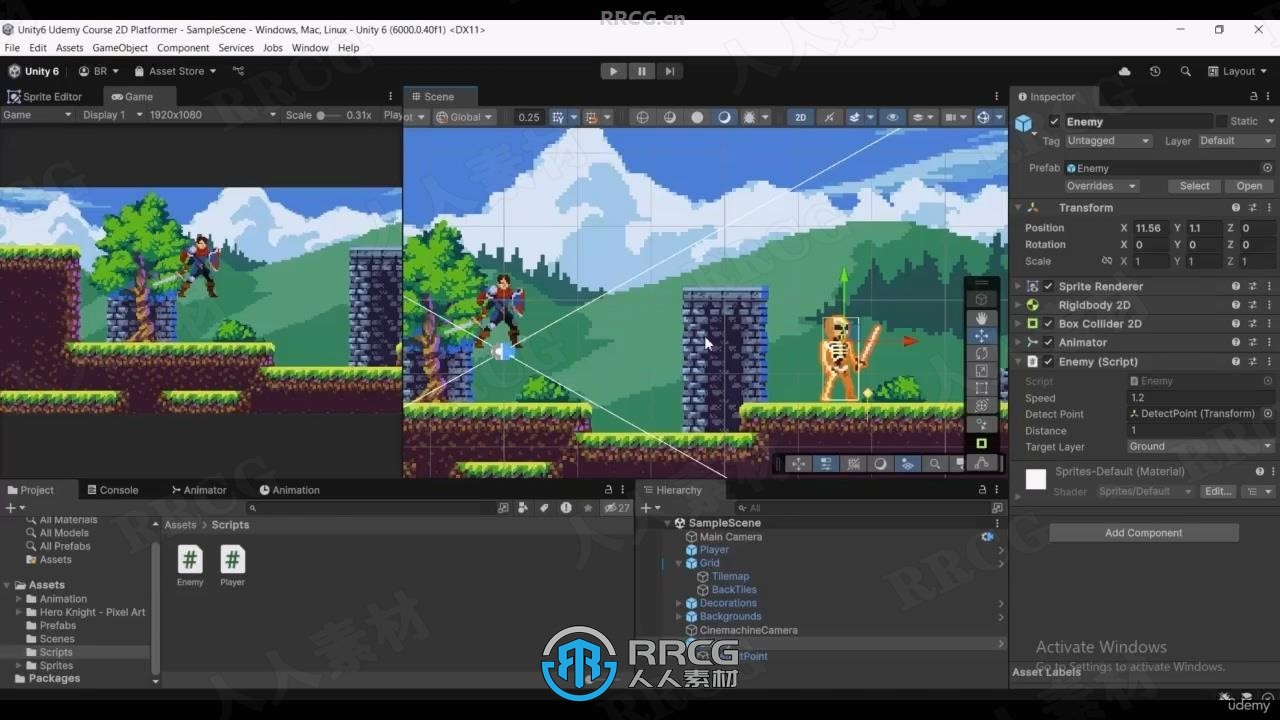Toggle the Enemy active checkbox in Inspector
Viewport: 1280px width, 720px height.
(x=1053, y=121)
